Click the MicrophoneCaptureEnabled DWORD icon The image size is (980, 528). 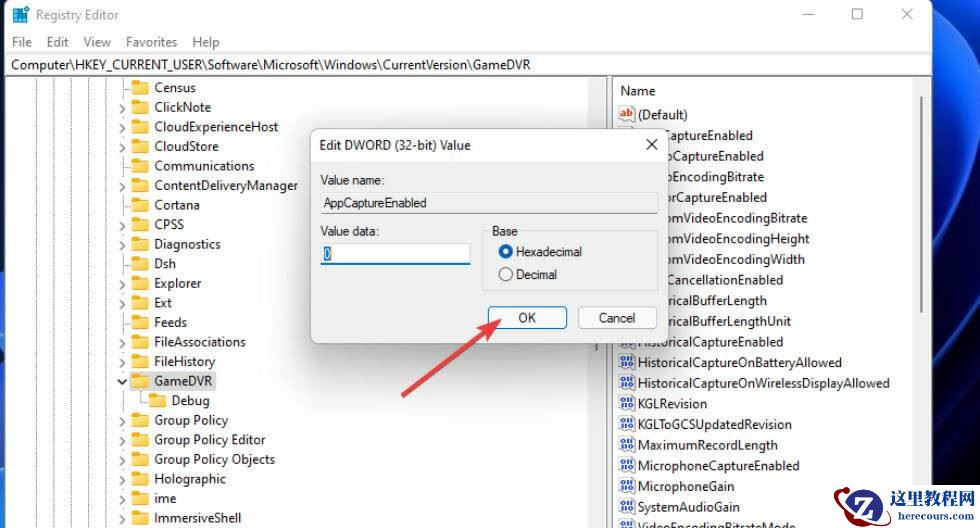[x=626, y=465]
